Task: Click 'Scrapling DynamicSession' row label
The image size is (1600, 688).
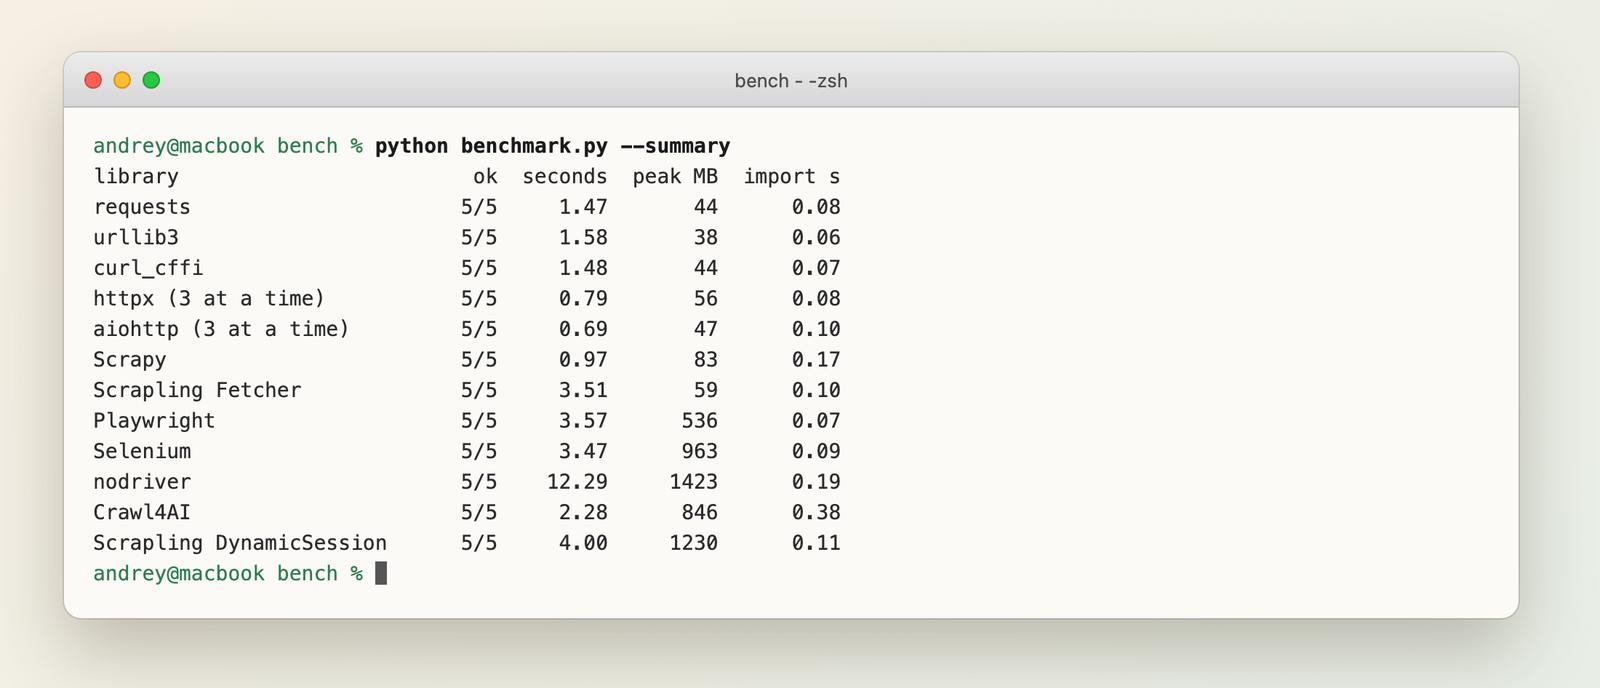Action: tap(240, 543)
